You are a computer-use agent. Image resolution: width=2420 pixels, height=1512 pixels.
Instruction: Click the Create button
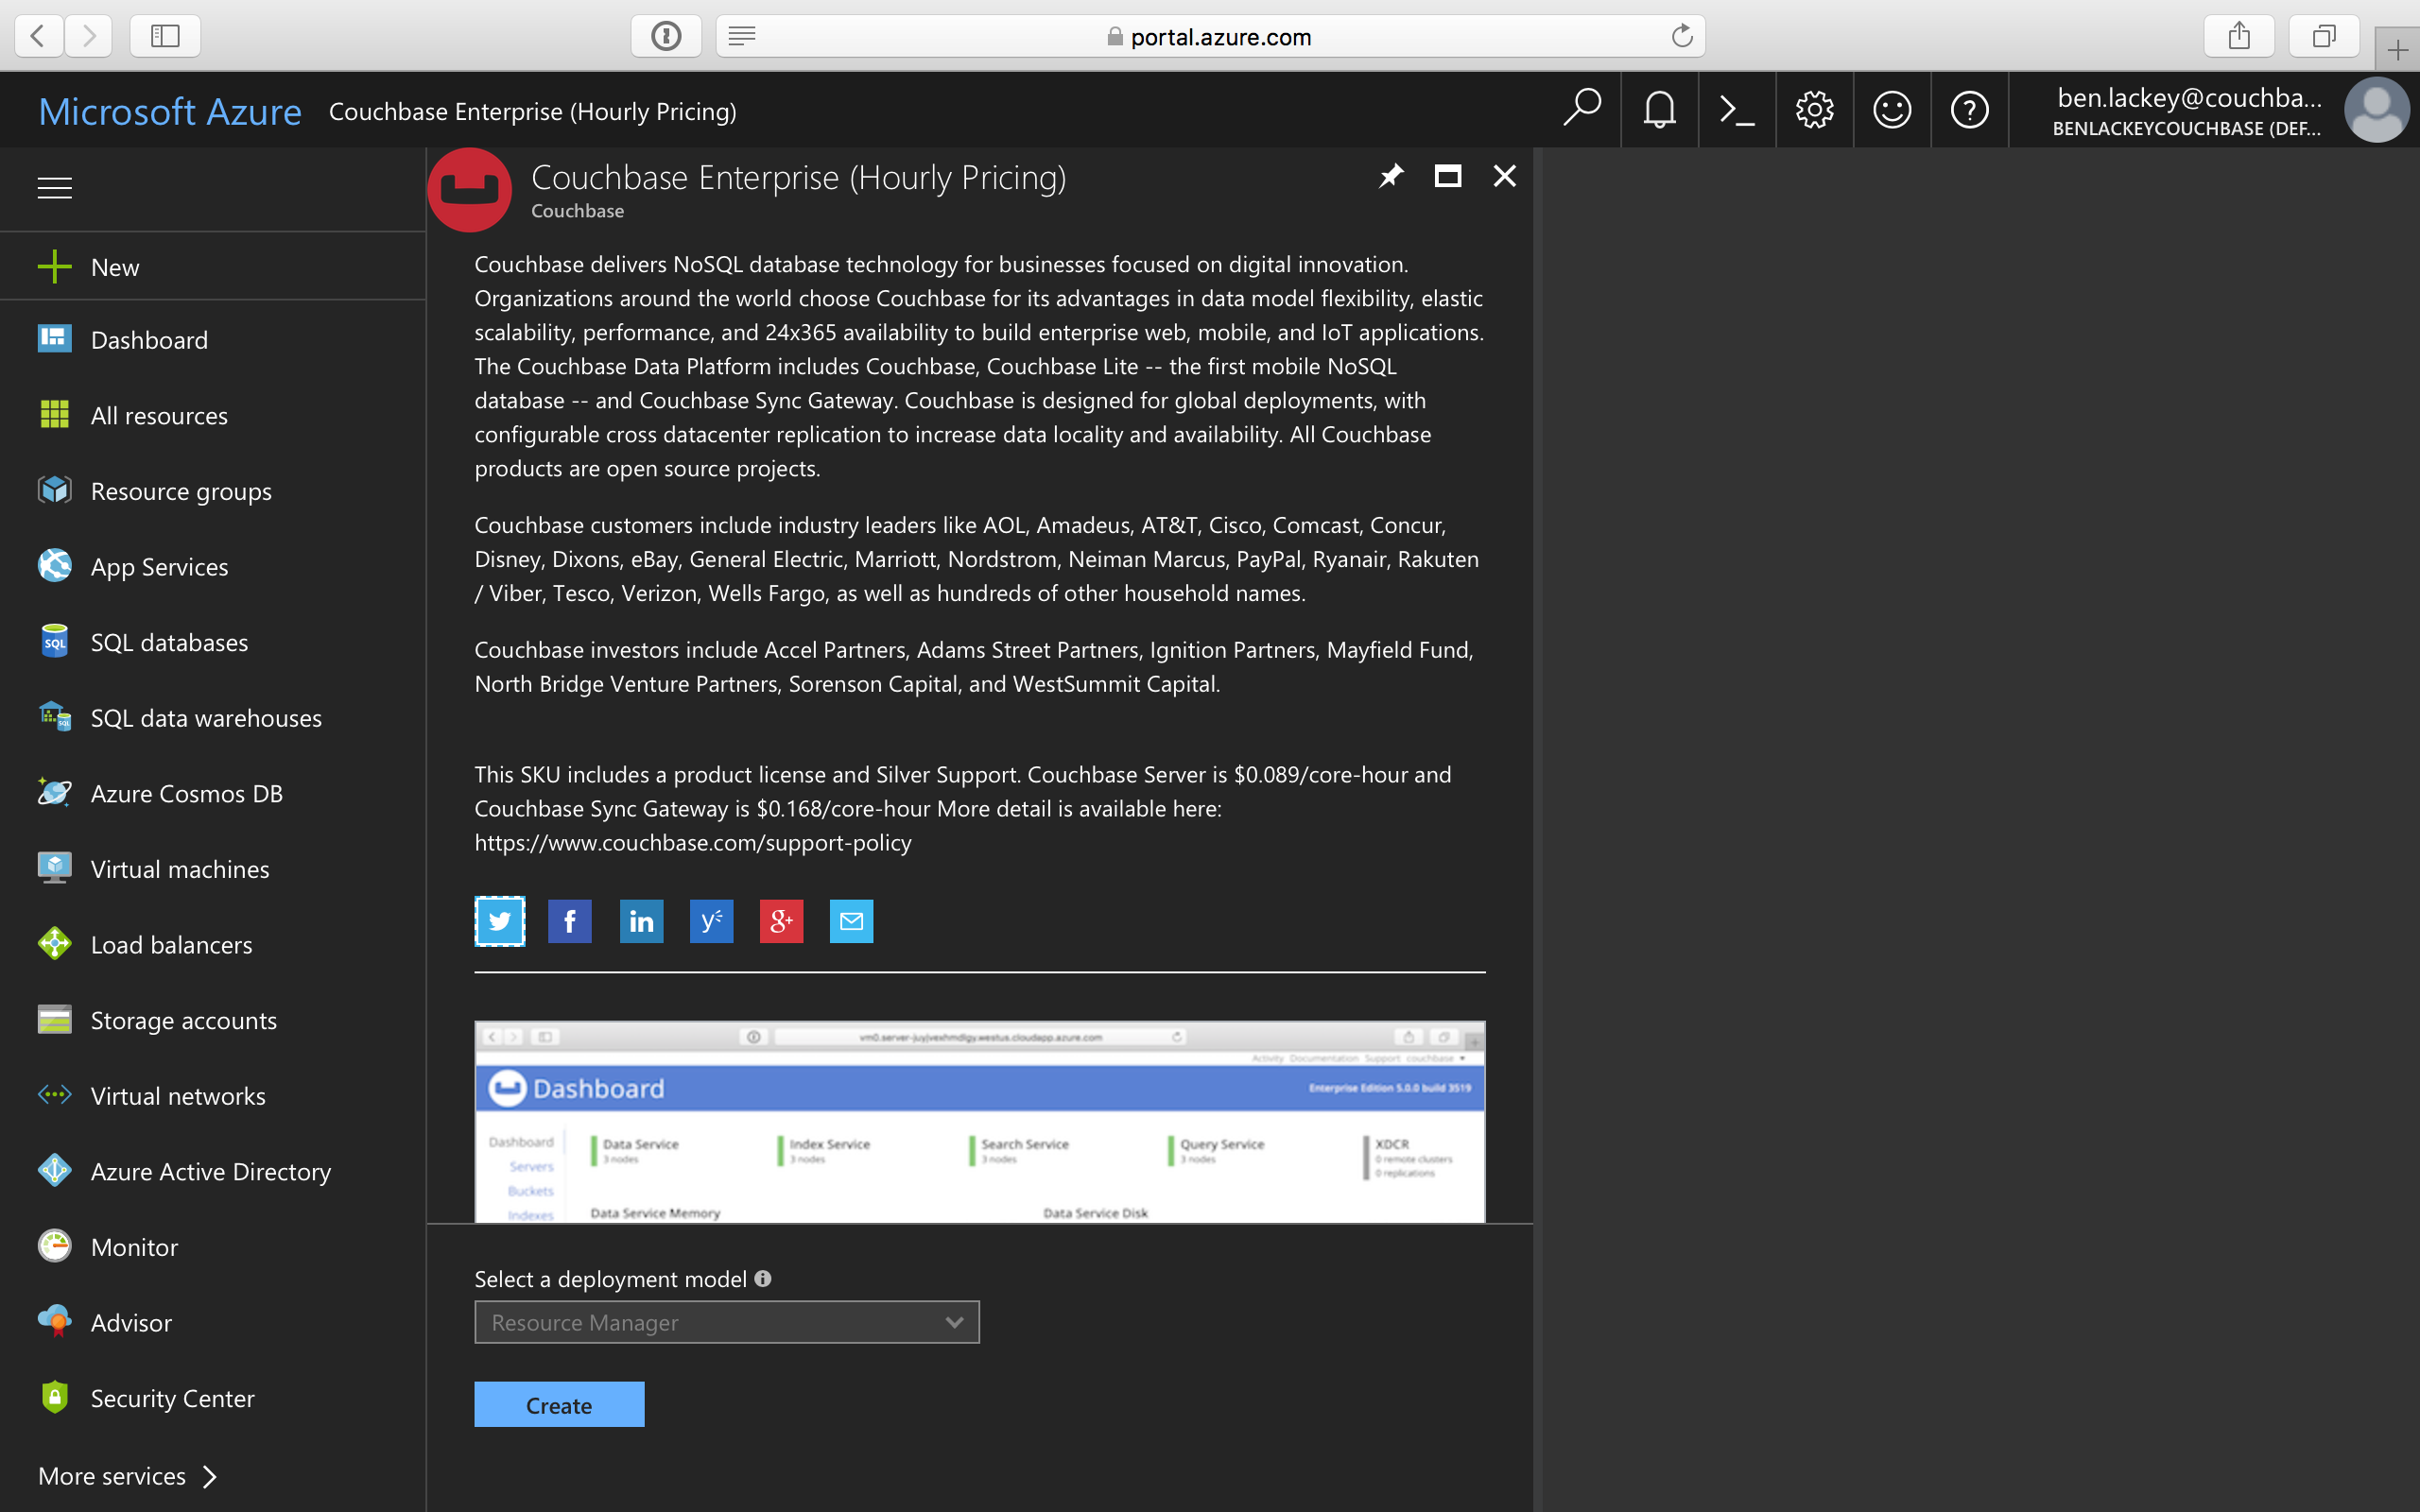[x=558, y=1404]
